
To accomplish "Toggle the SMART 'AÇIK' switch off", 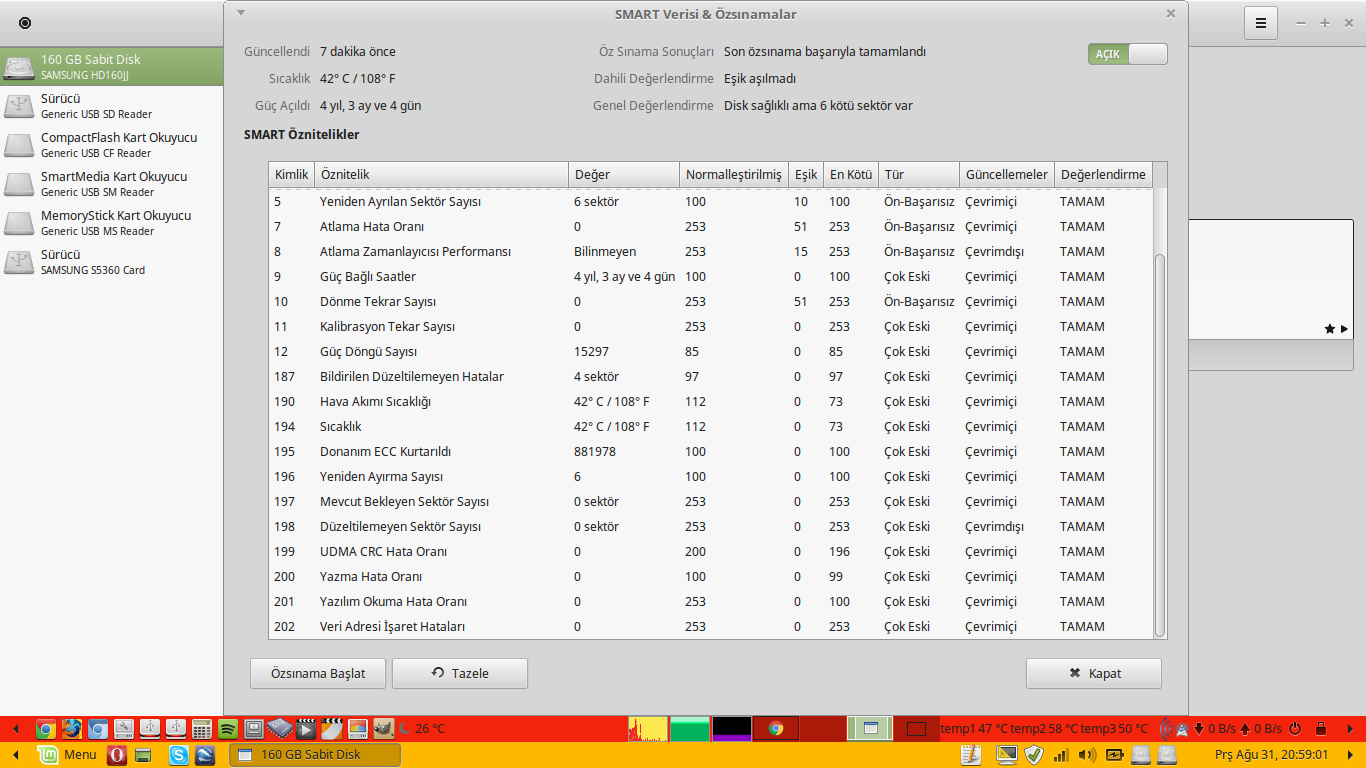I will point(1128,54).
